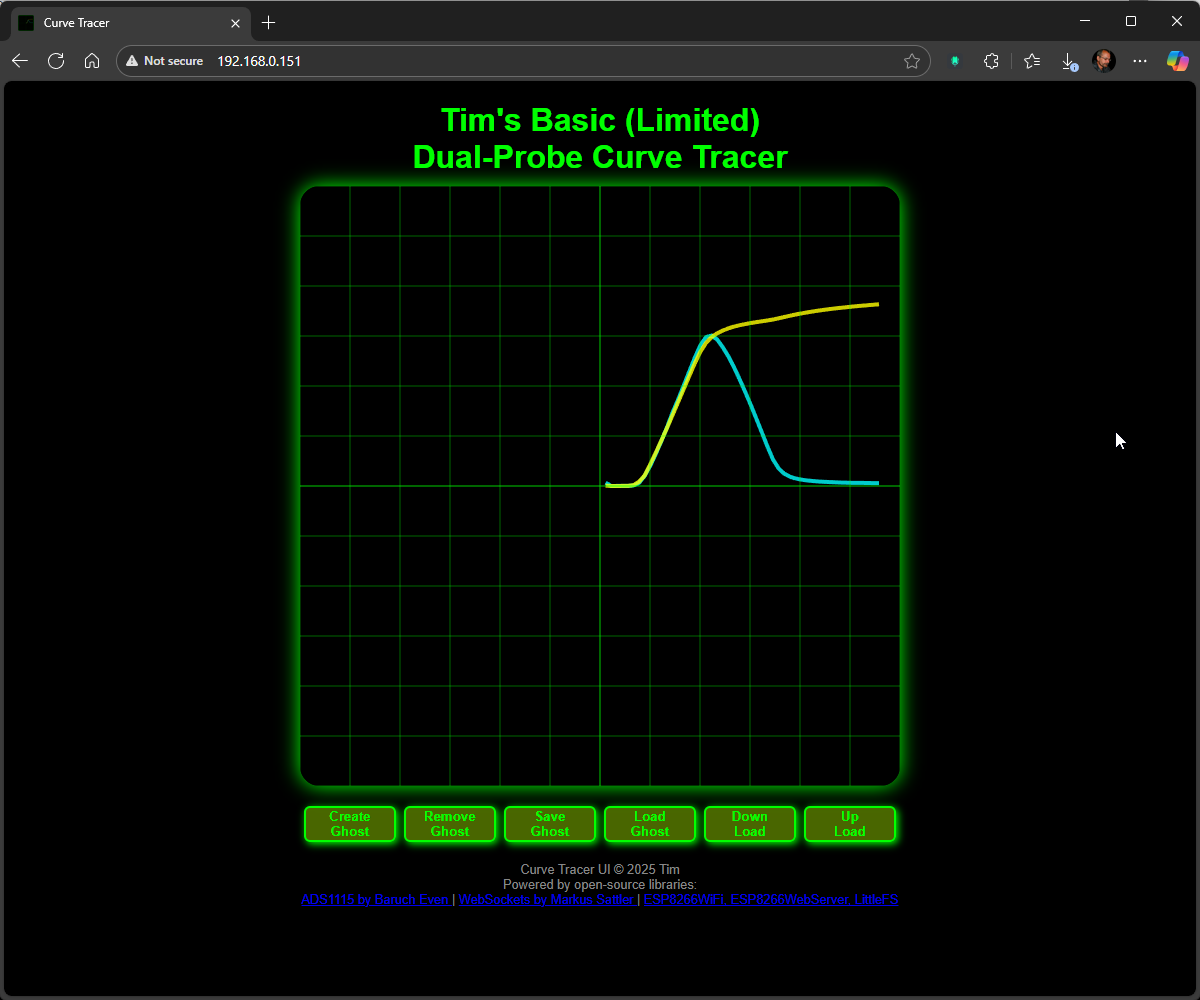Click the Down Load button
Screen dimensions: 1200x1000
click(x=750, y=824)
